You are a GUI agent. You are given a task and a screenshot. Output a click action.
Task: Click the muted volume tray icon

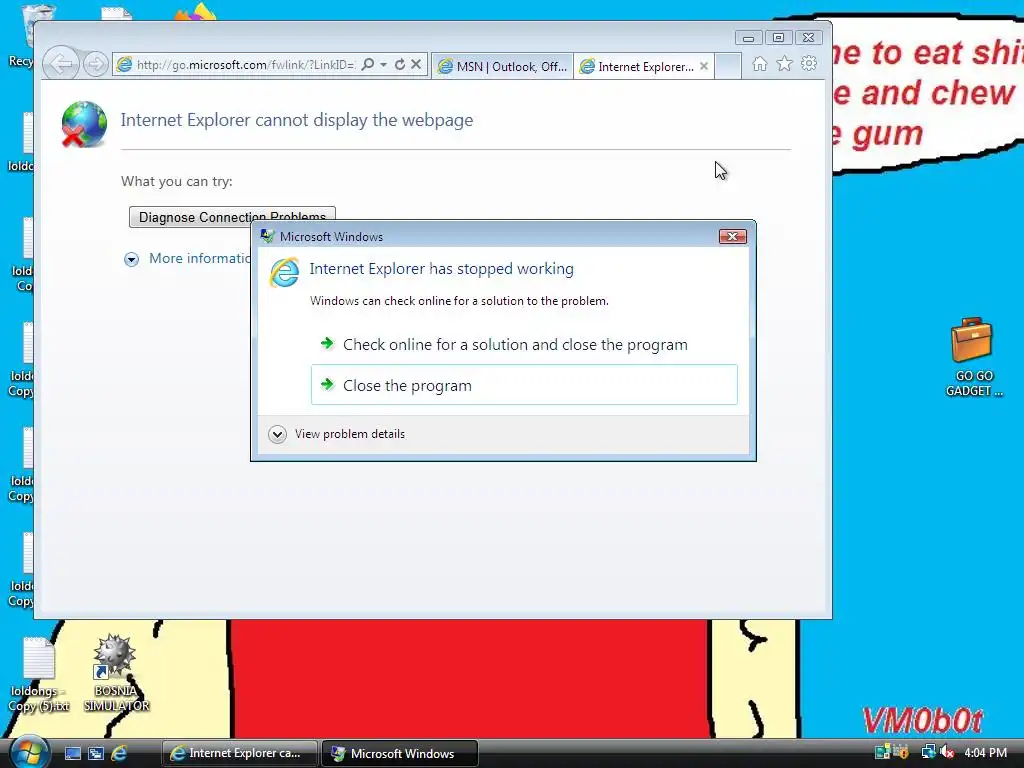947,752
